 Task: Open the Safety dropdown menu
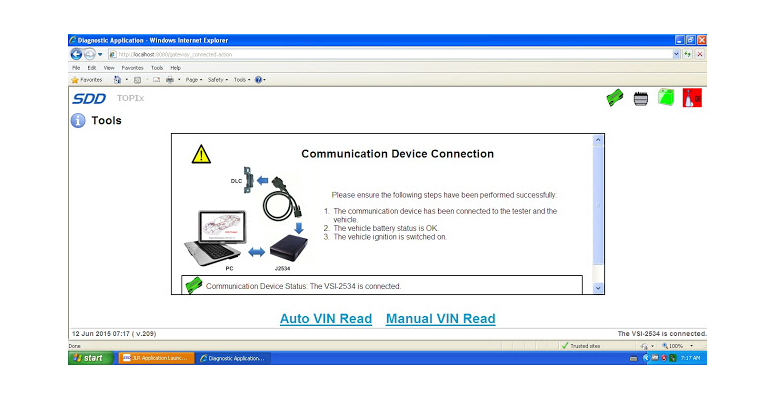[218, 80]
